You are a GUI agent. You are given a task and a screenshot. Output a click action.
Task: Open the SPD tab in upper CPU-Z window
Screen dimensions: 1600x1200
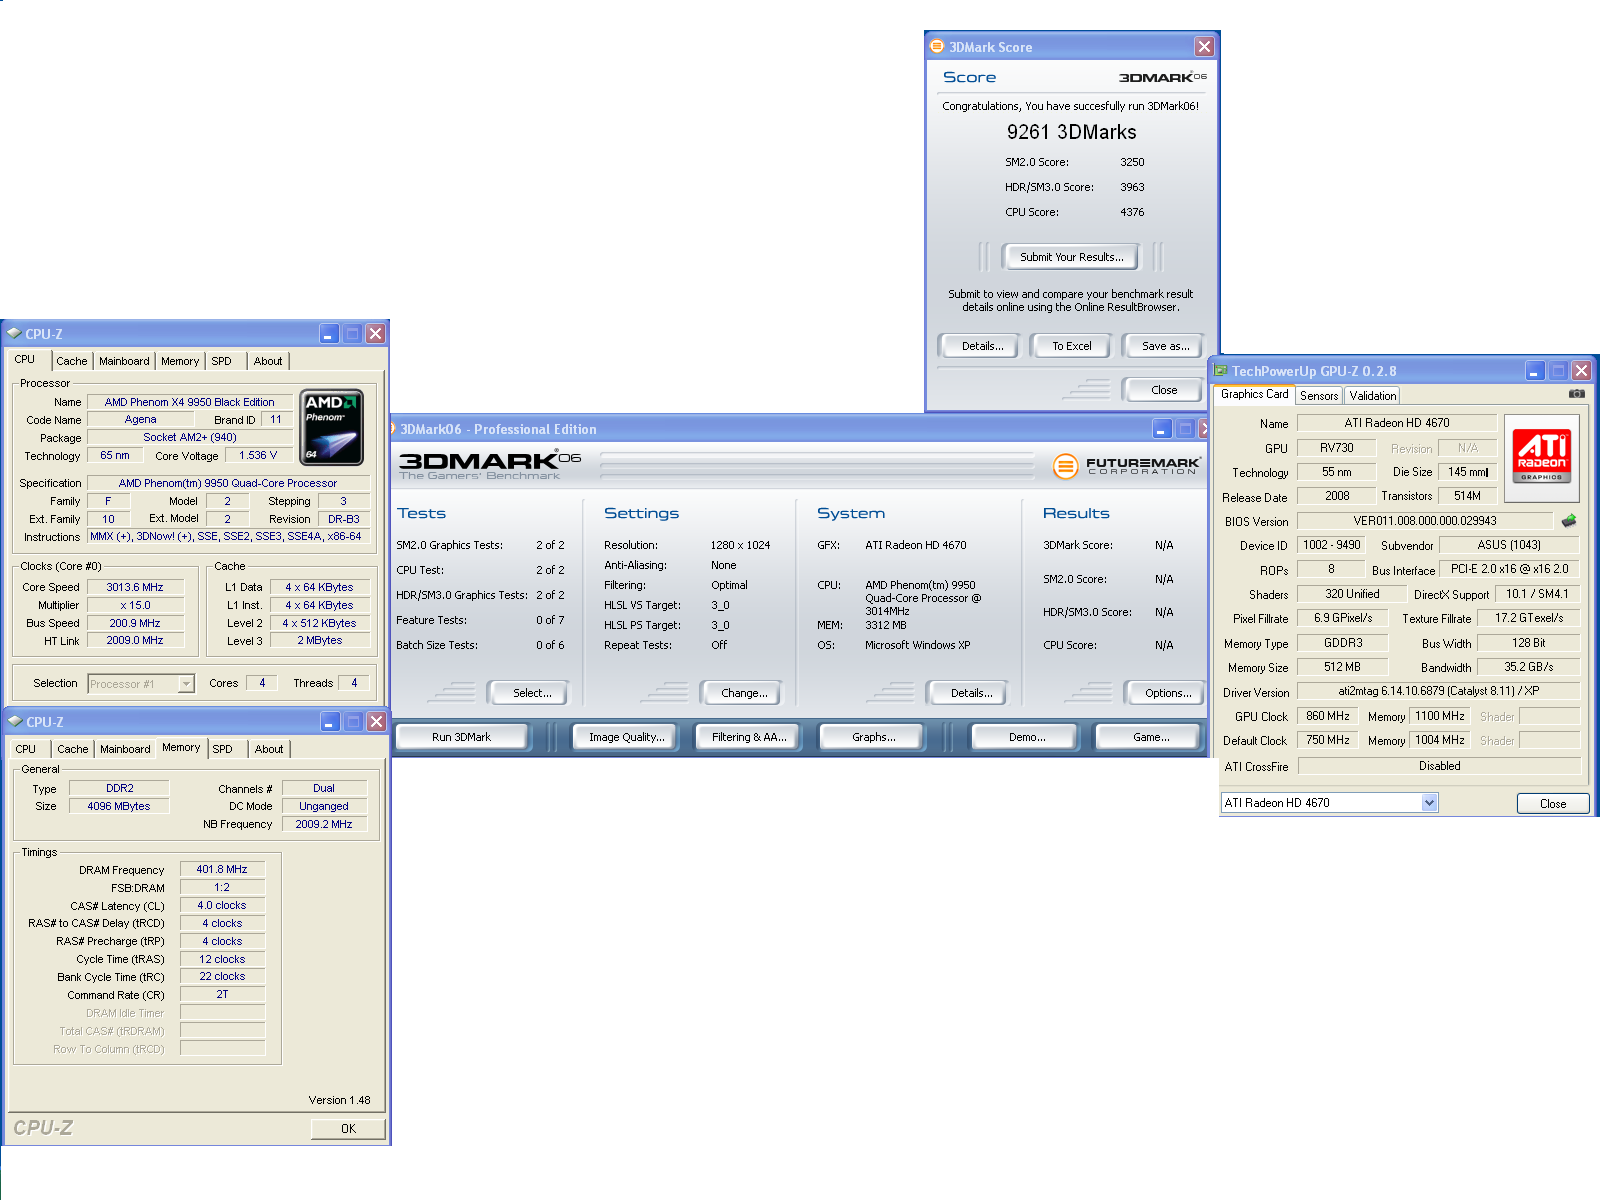(221, 361)
